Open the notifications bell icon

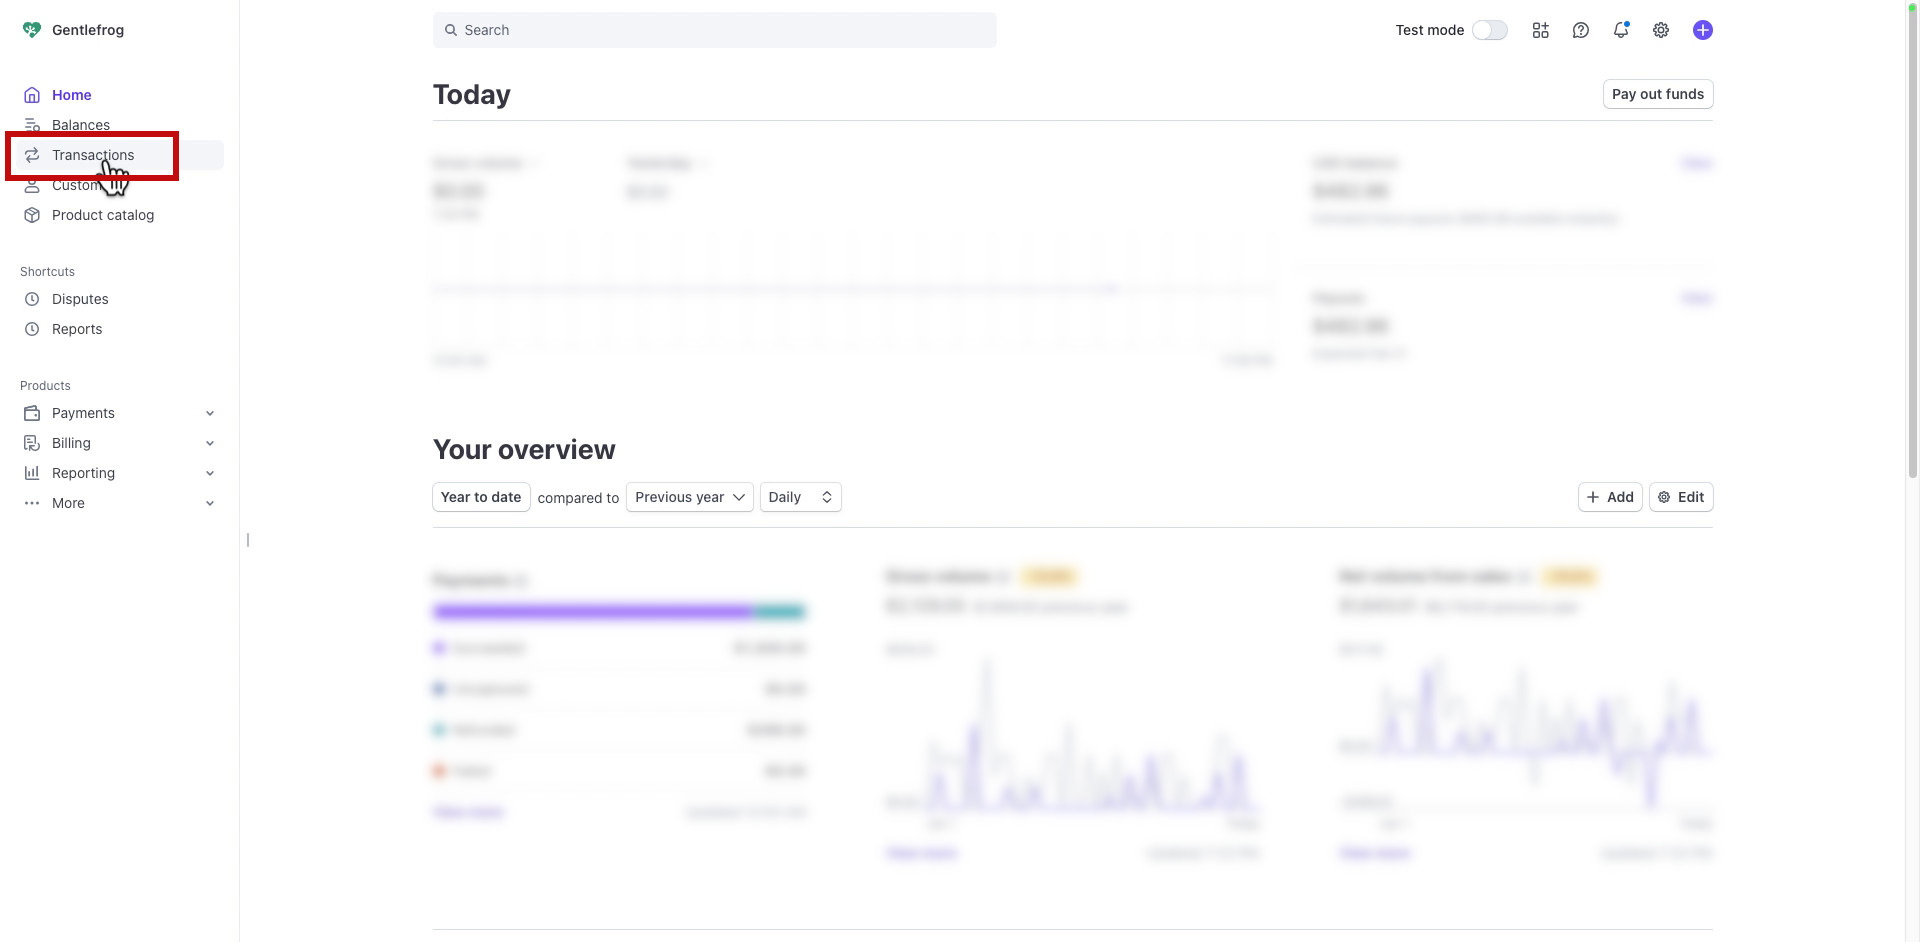tap(1620, 30)
